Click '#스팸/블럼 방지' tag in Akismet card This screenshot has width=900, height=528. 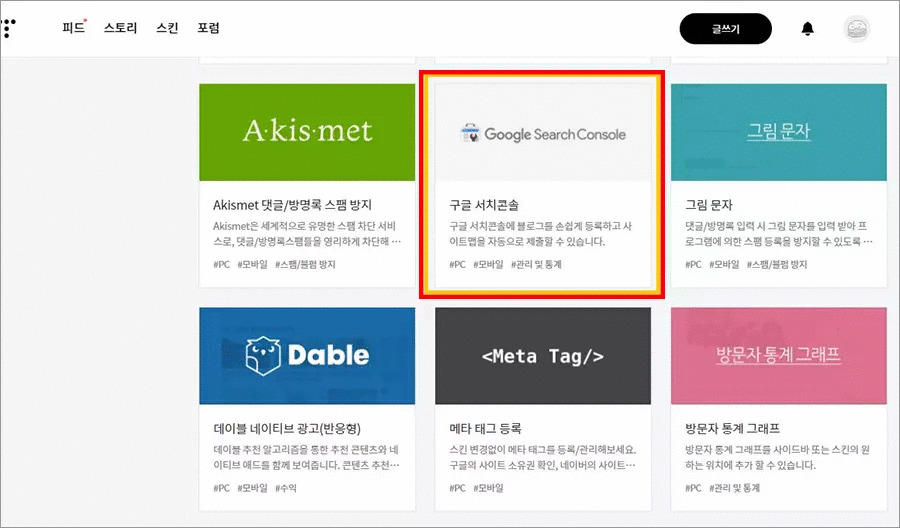pyautogui.click(x=305, y=265)
